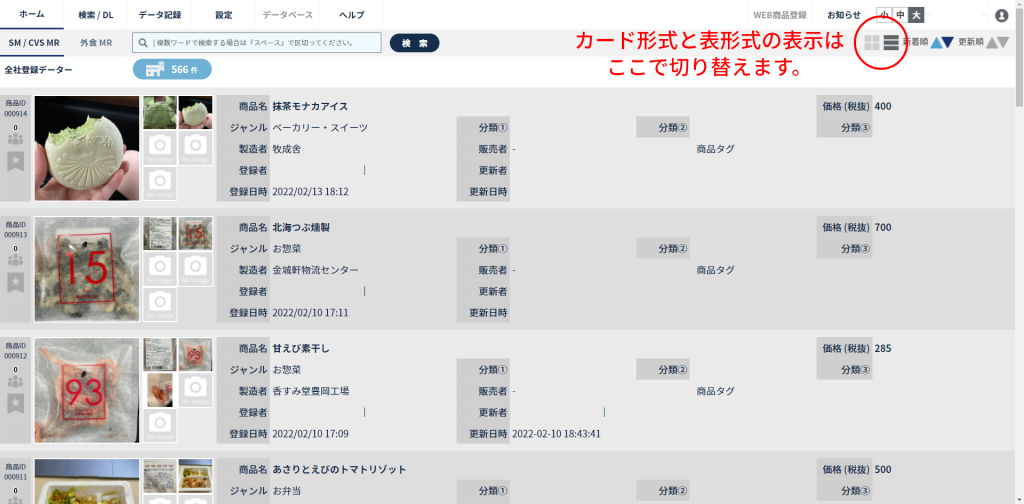The image size is (1024, 504).
Task: Open main photo of あさりとえびのトマトリゾット
Action: coord(87,482)
